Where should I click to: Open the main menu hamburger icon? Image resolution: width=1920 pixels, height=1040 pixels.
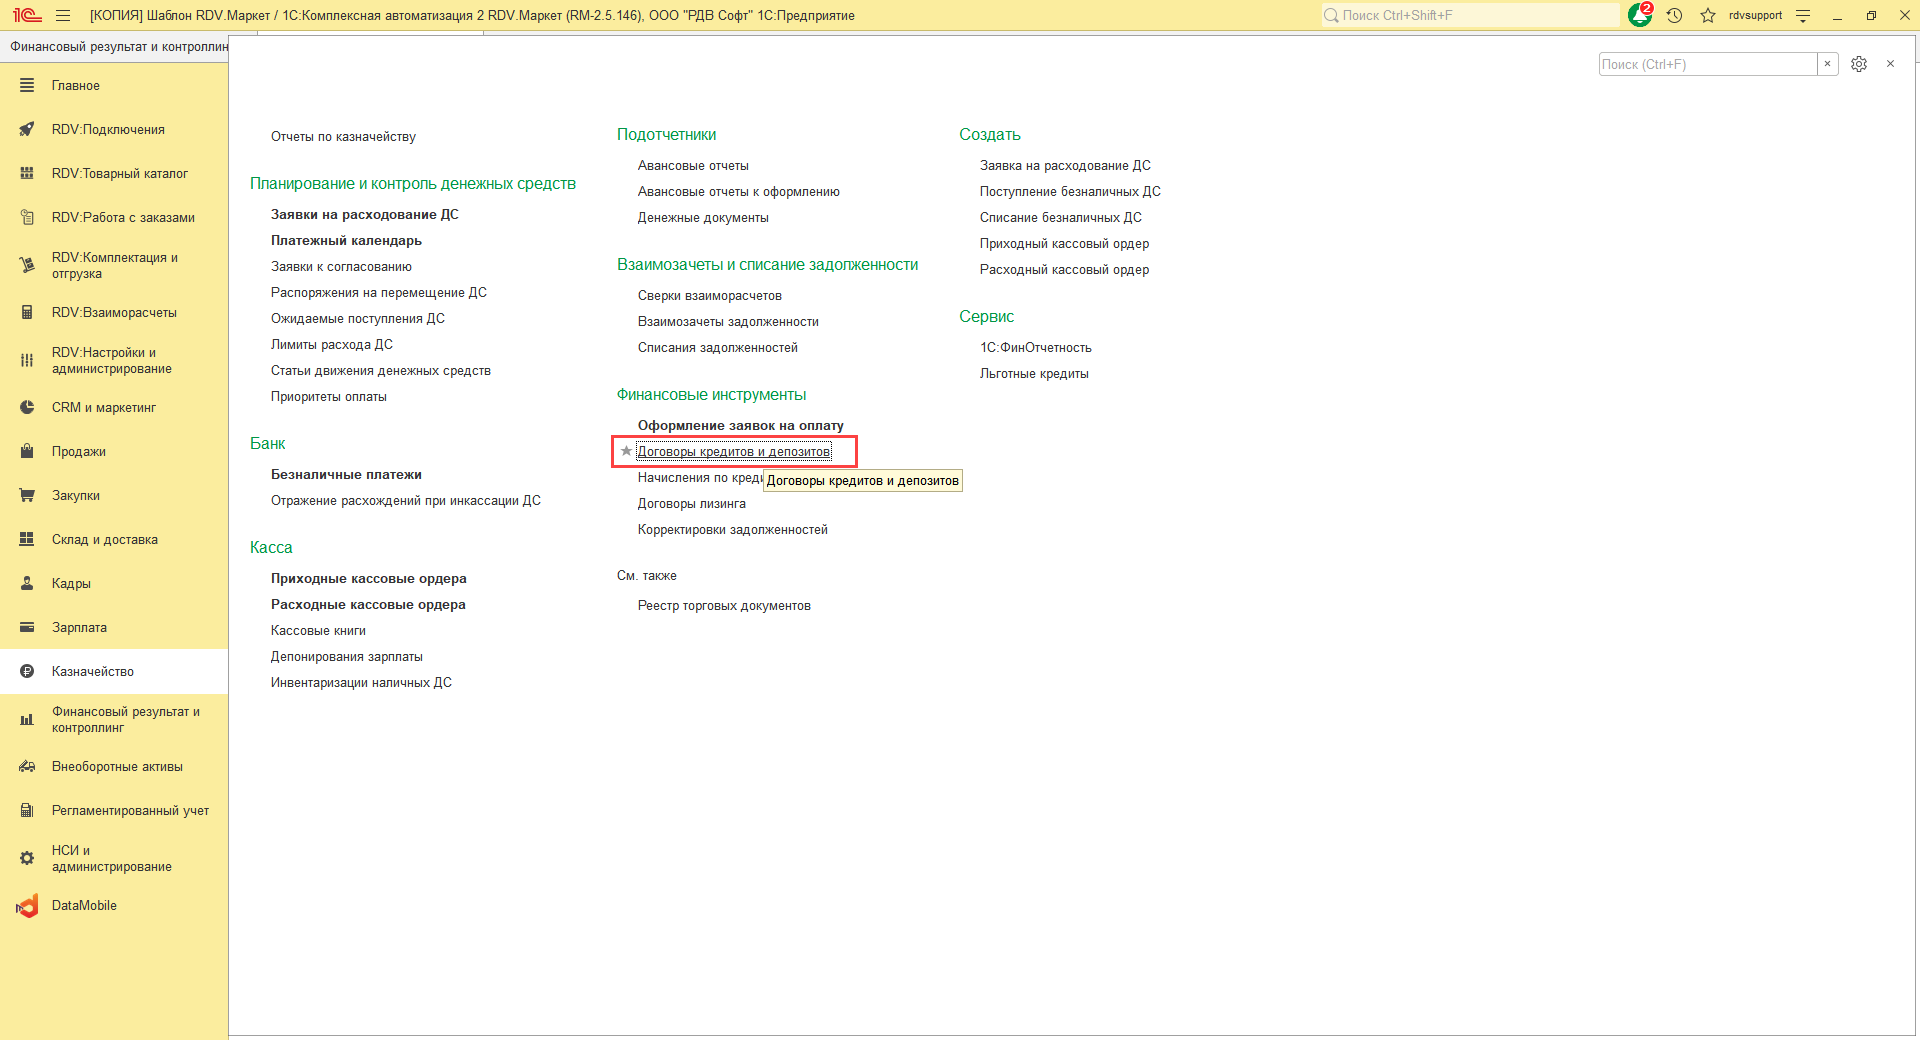click(x=63, y=15)
